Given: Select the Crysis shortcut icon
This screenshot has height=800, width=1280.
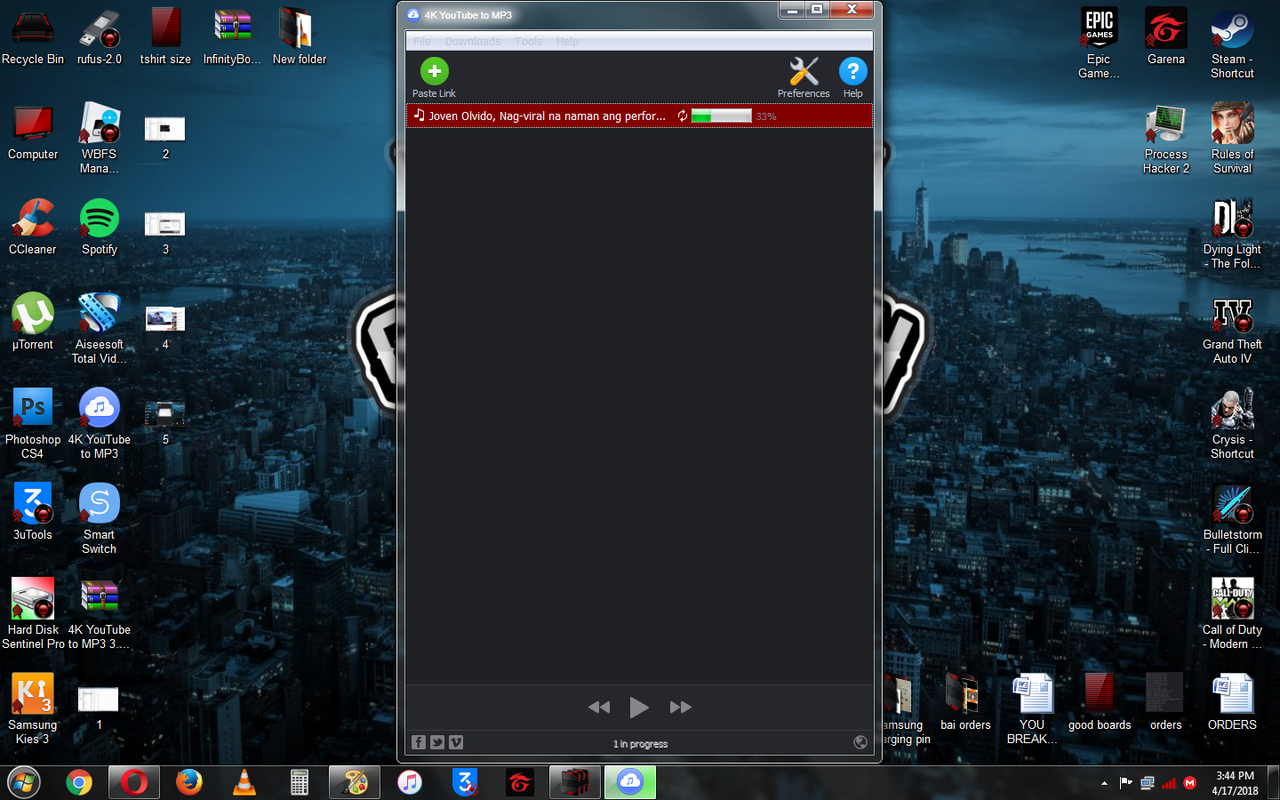Looking at the screenshot, I should [x=1232, y=423].
